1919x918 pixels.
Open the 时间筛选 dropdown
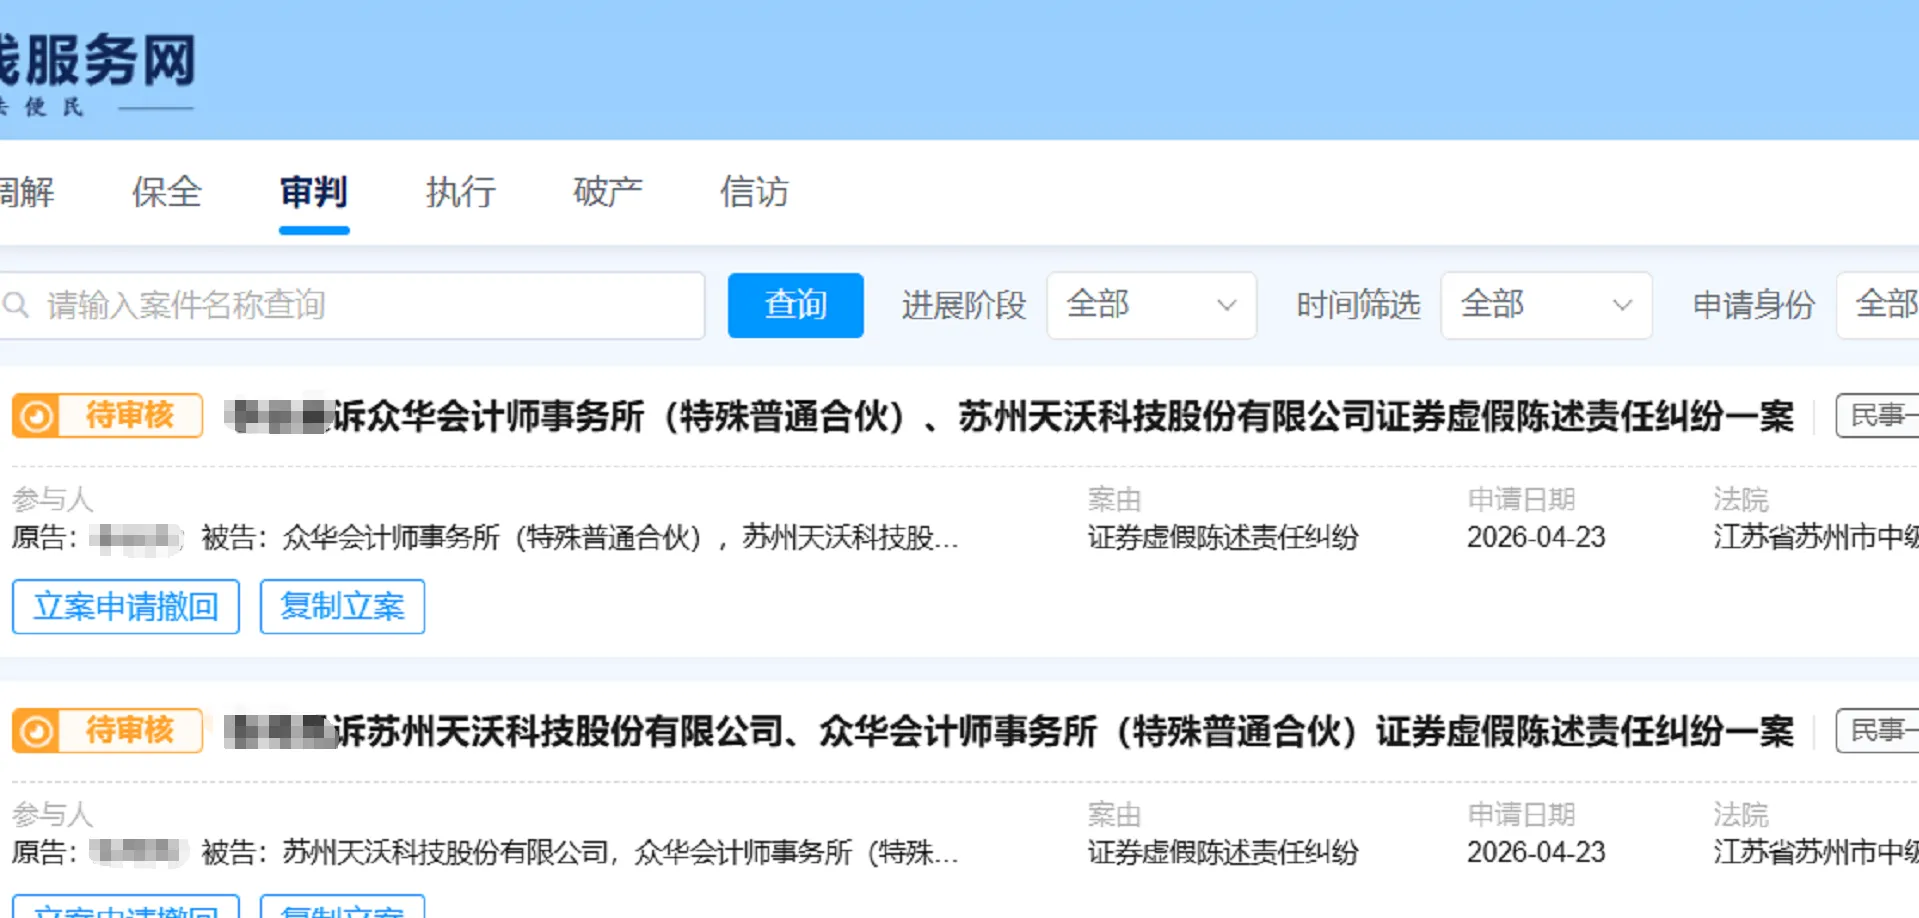tap(1546, 305)
